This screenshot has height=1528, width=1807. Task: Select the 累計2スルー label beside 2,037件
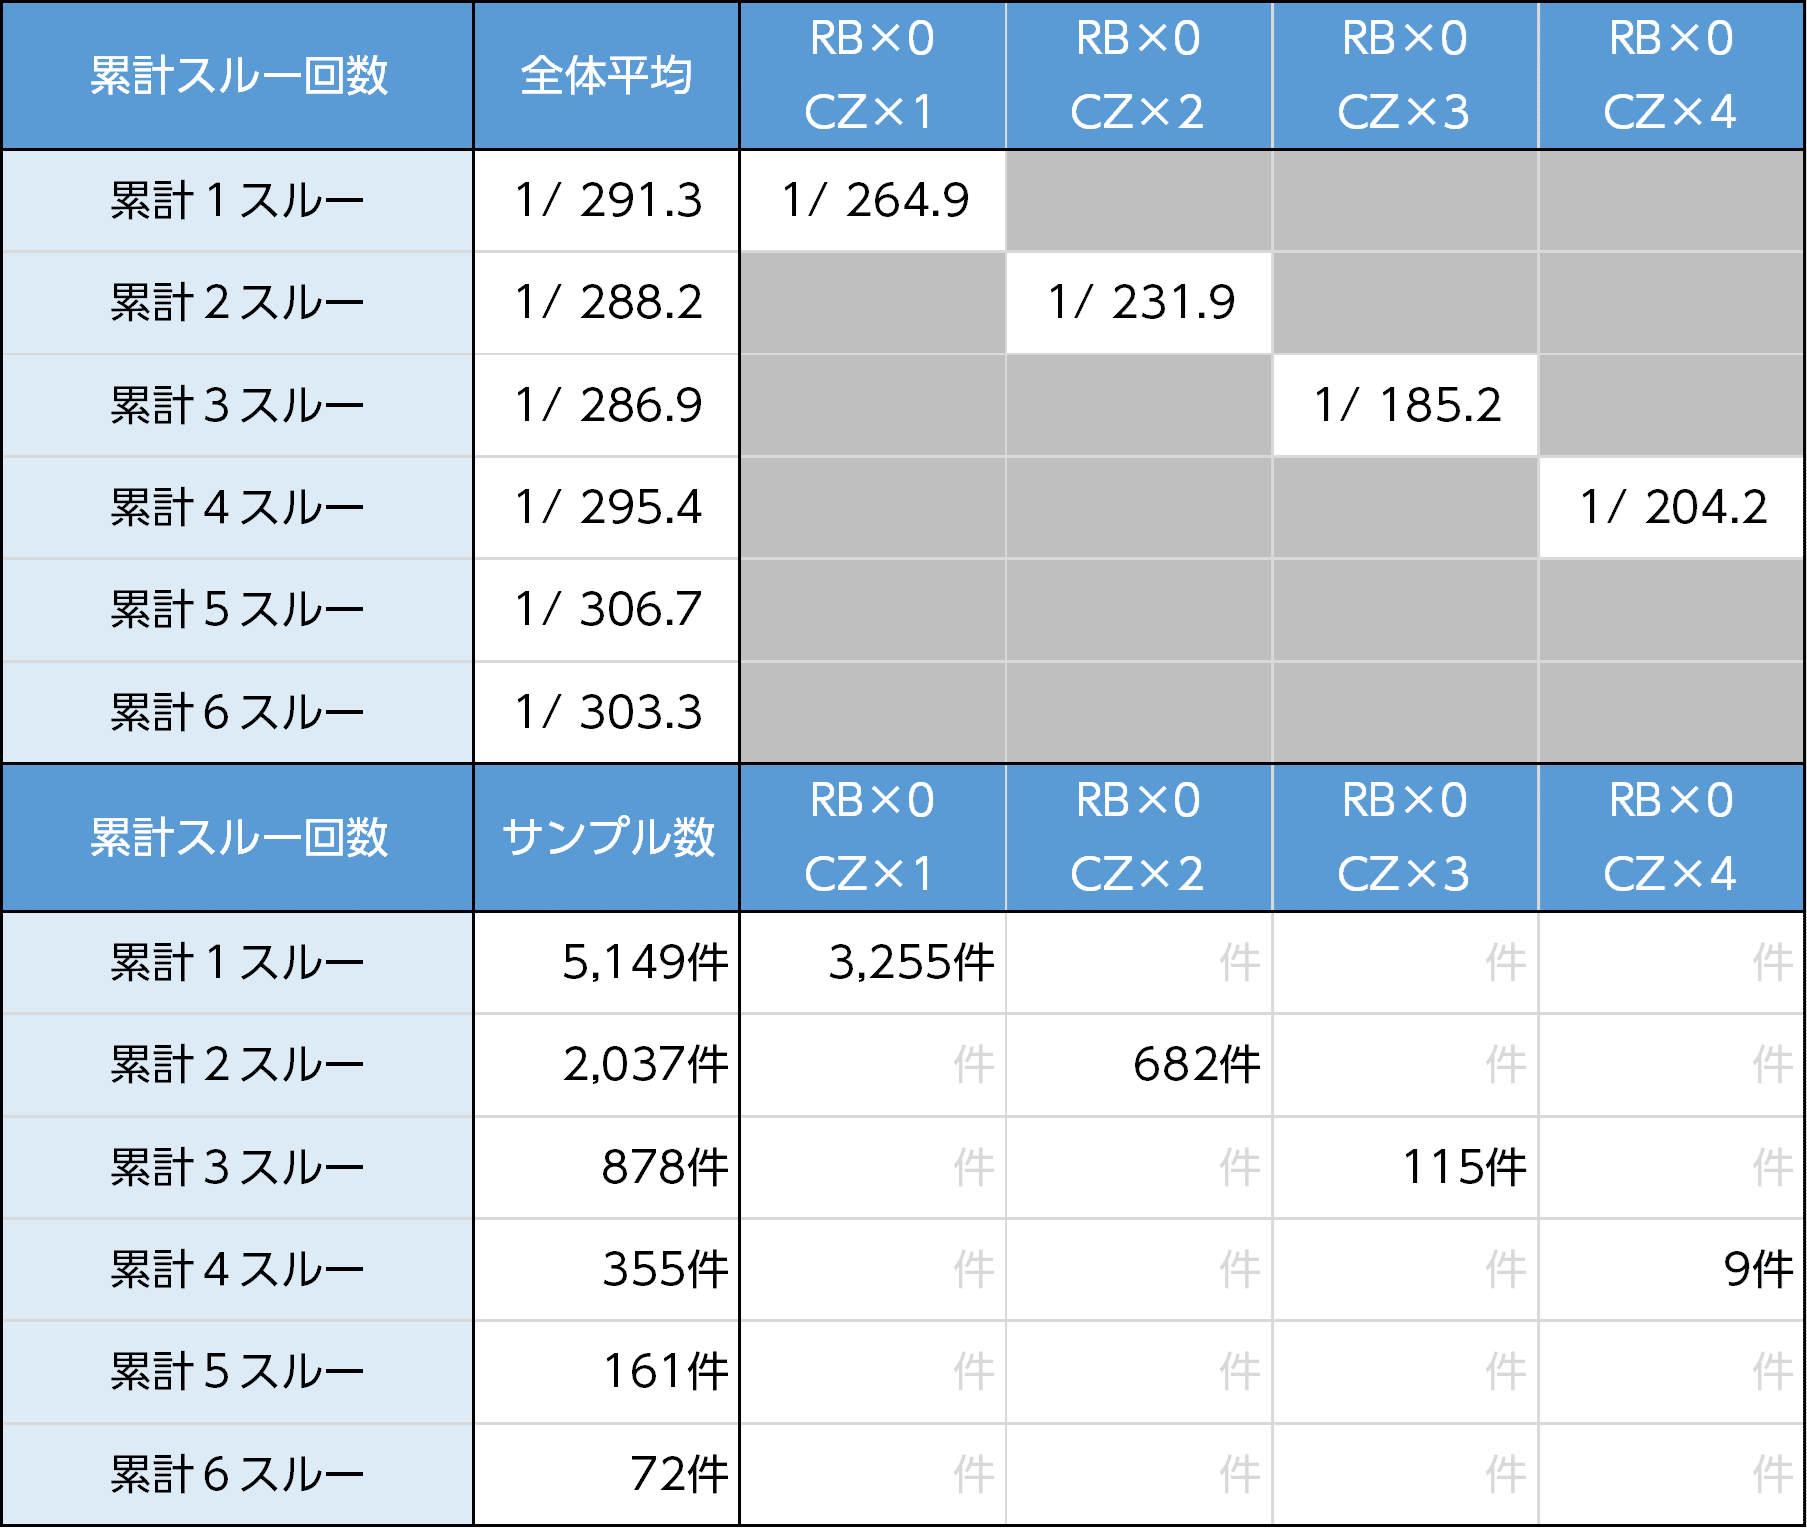pyautogui.click(x=238, y=1065)
